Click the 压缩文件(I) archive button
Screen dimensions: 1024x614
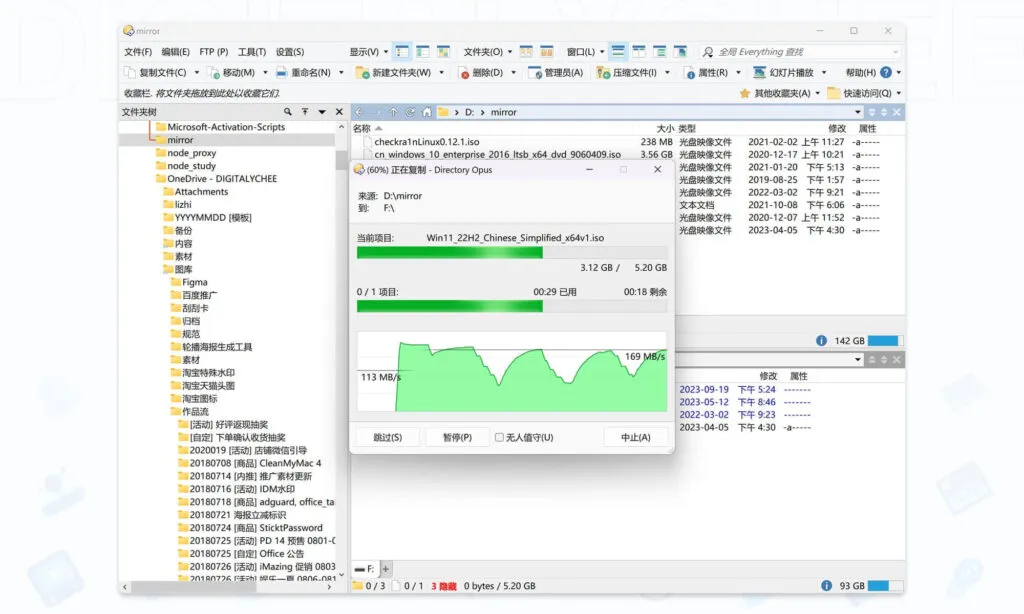click(x=627, y=73)
